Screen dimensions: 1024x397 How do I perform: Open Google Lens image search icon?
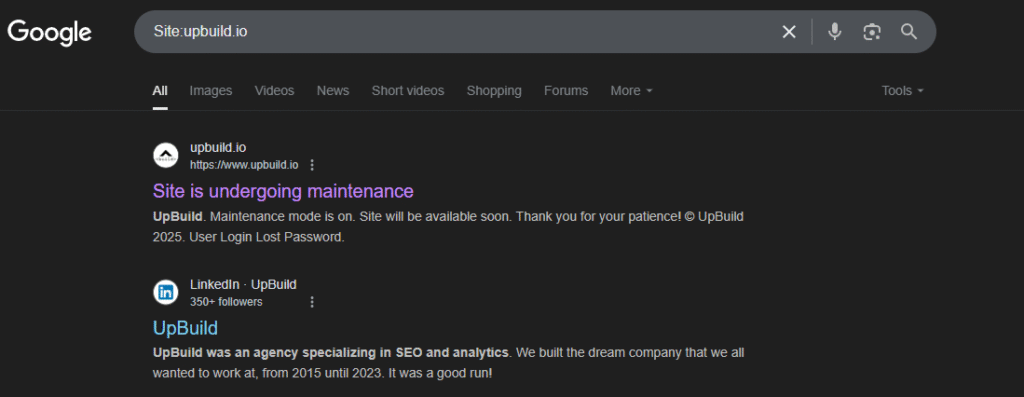point(871,31)
